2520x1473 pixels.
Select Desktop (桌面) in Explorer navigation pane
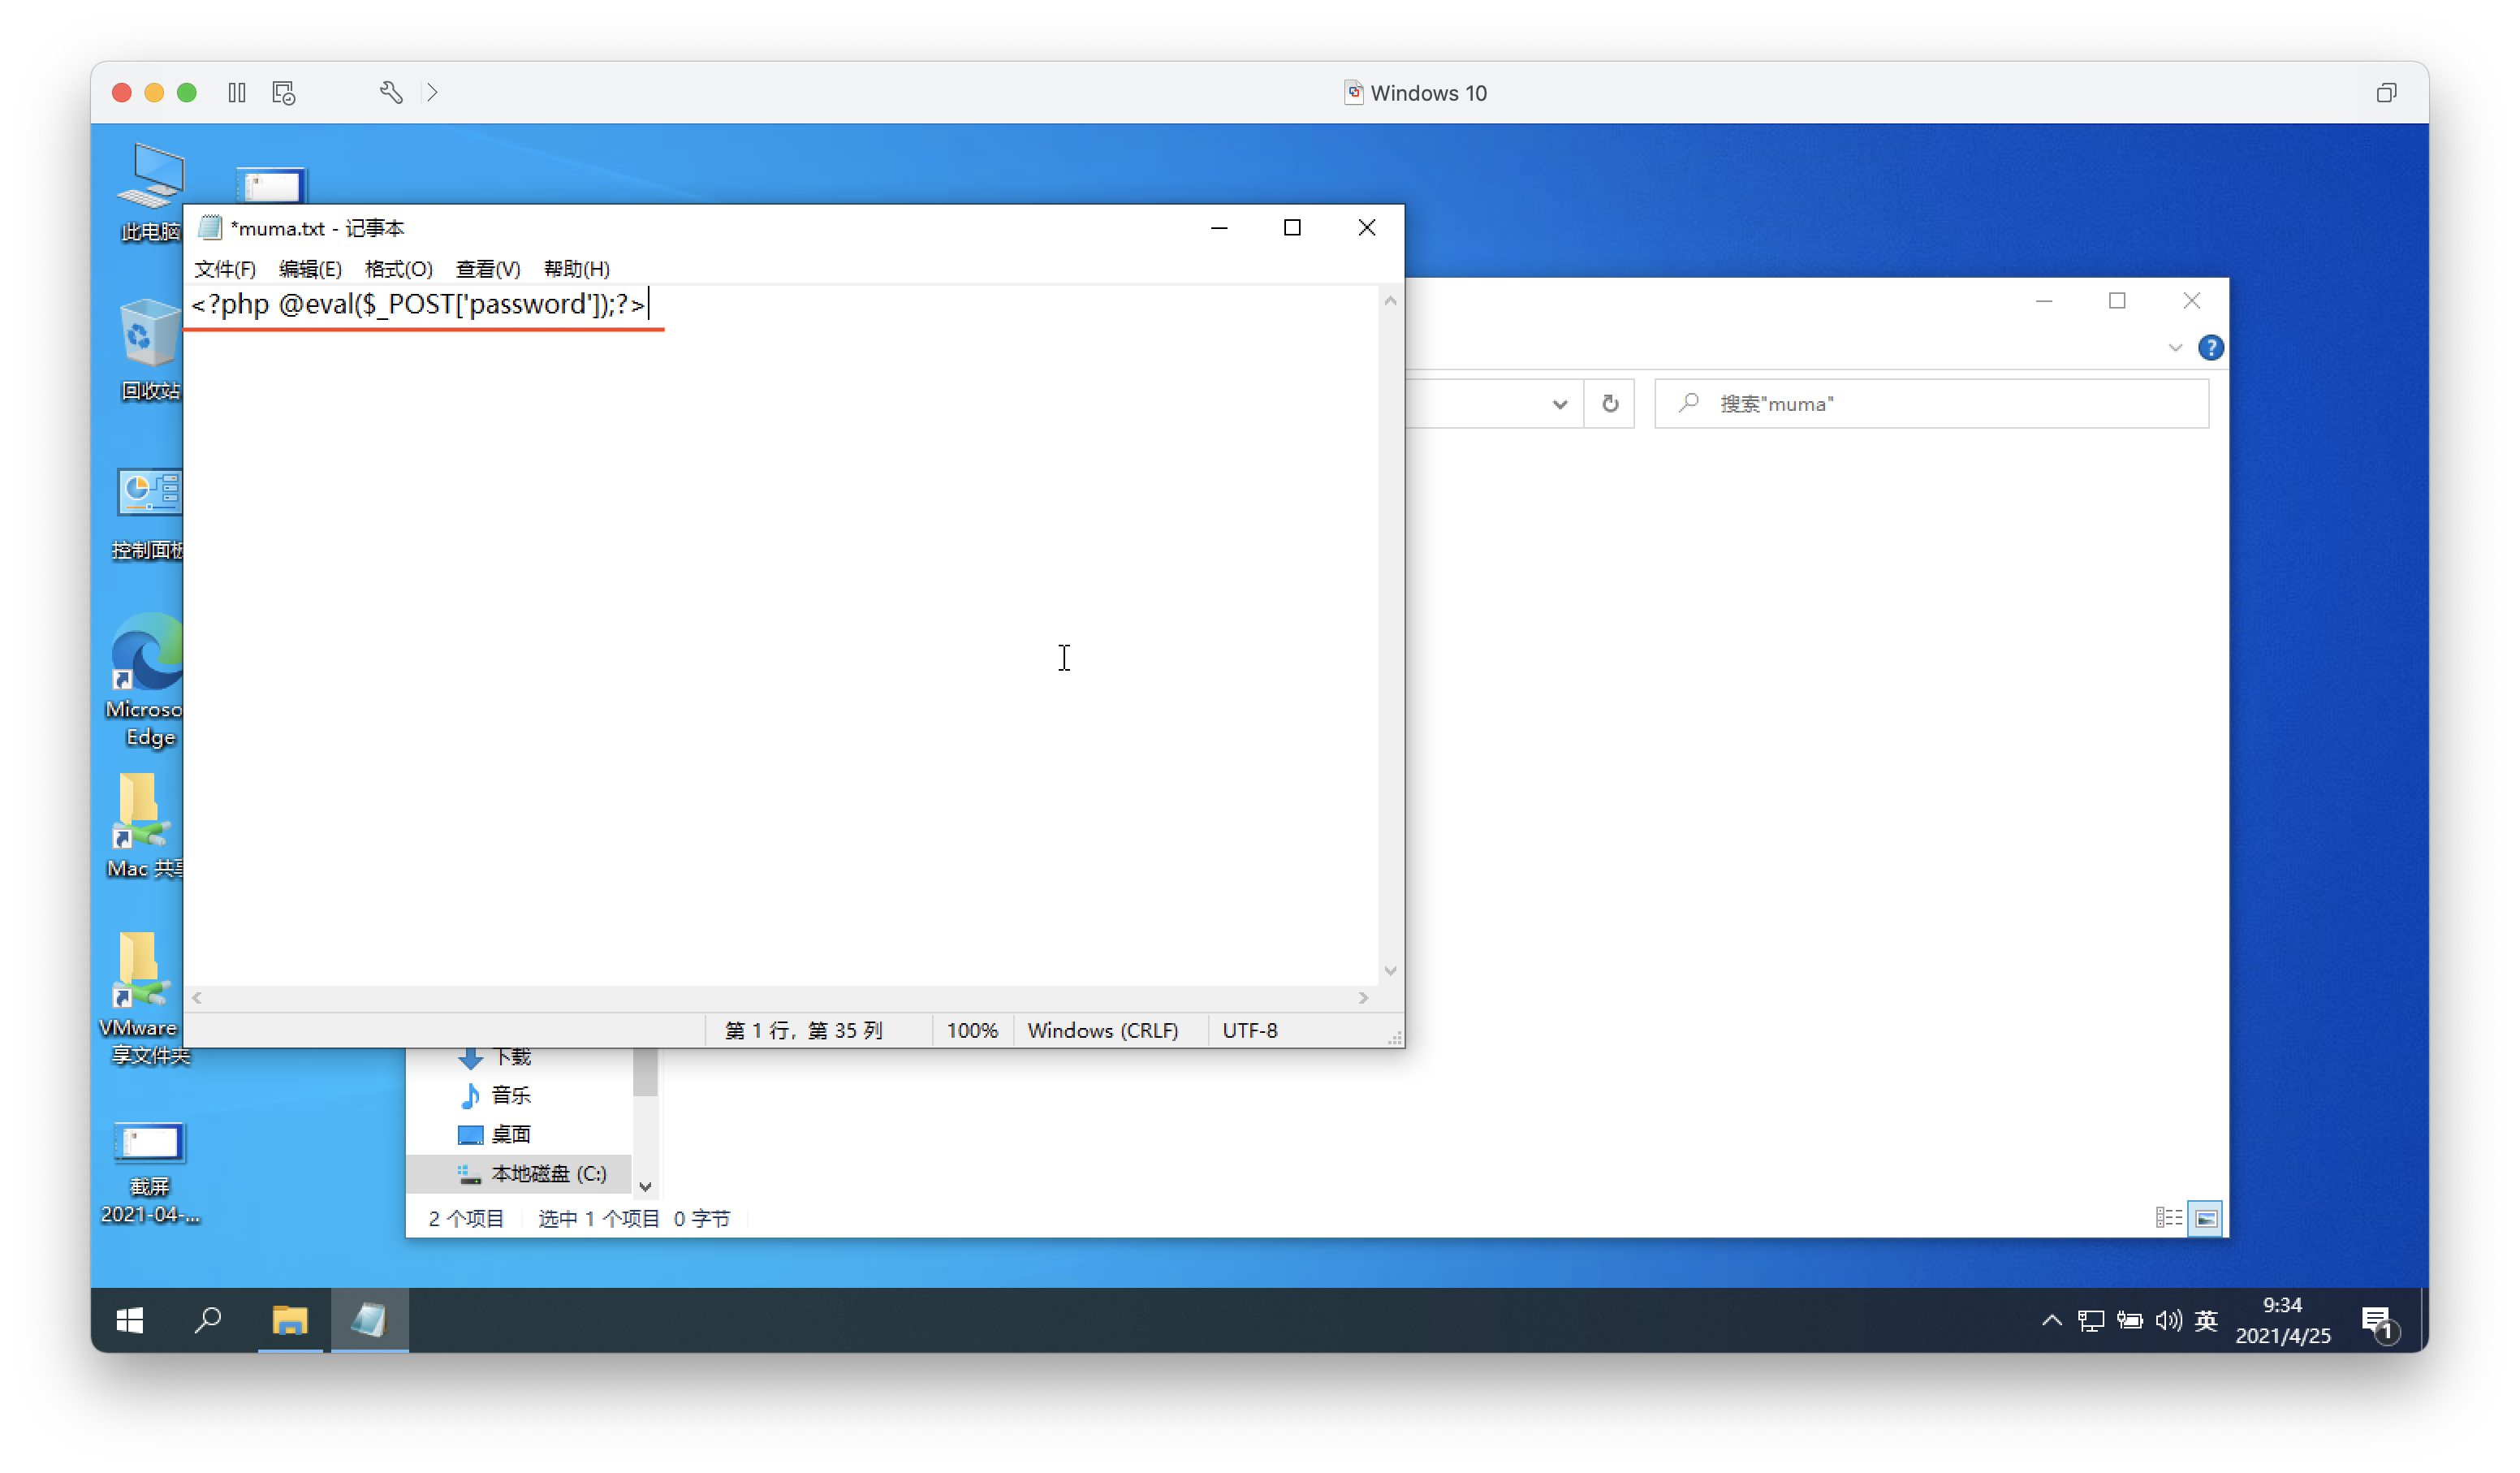[x=494, y=1134]
